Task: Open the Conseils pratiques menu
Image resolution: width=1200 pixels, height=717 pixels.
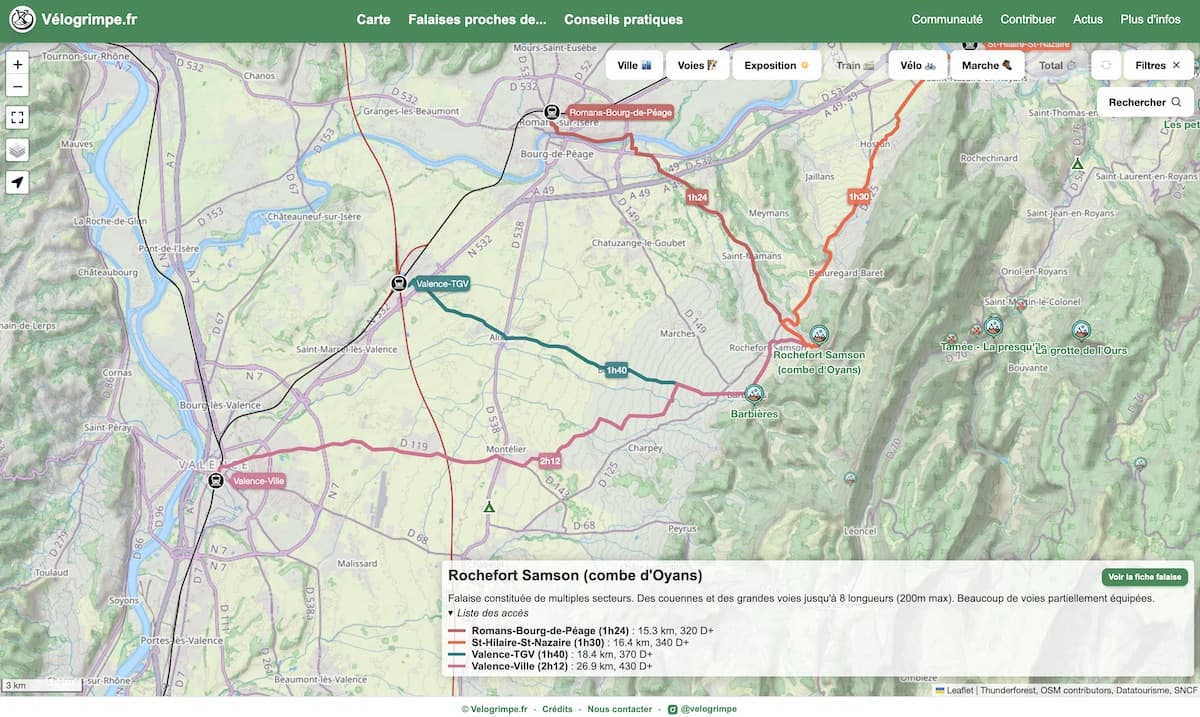Action: point(623,18)
